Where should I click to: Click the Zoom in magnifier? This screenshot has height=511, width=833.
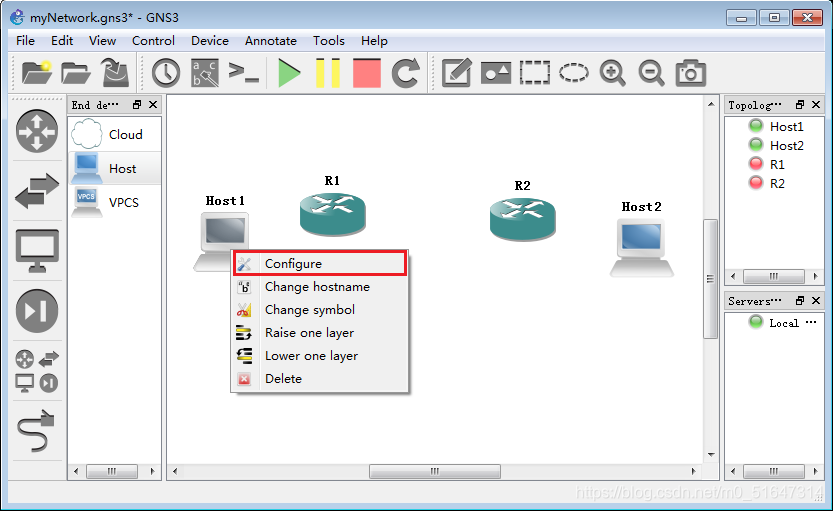[x=613, y=73]
